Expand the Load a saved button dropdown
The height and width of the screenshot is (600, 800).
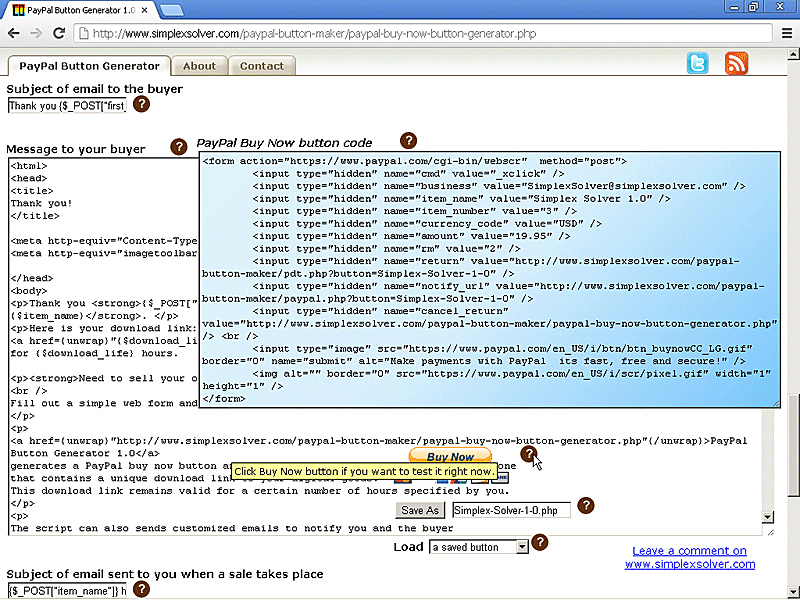click(x=479, y=547)
